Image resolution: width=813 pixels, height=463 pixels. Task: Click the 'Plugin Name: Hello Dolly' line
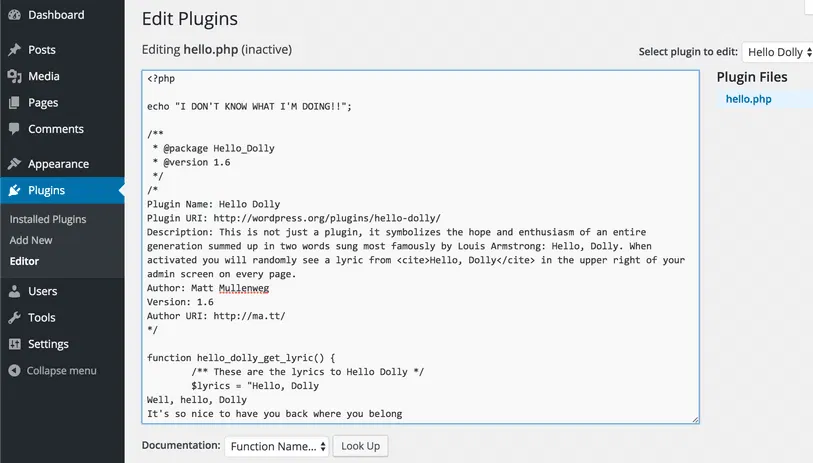click(x=213, y=204)
